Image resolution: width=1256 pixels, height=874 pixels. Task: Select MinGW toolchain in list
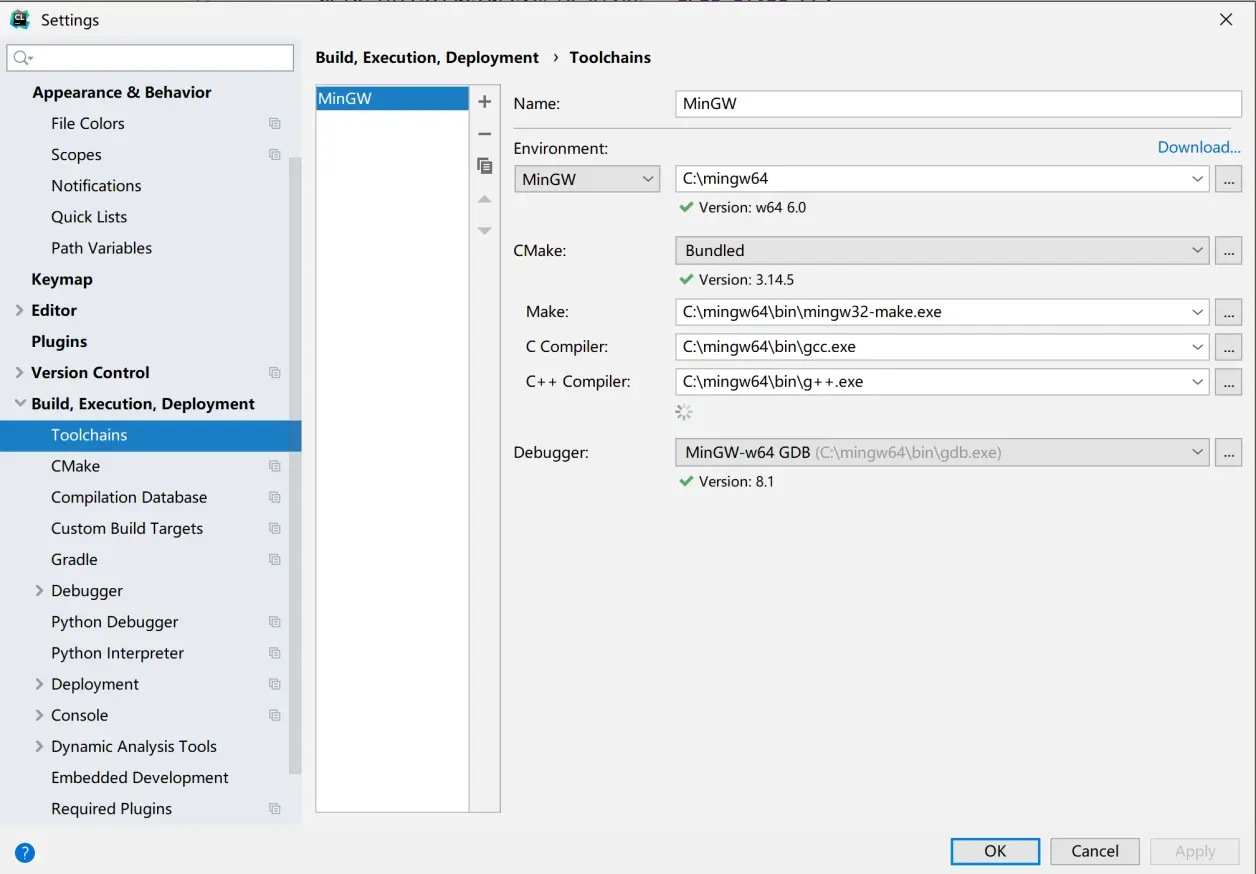pyautogui.click(x=392, y=98)
